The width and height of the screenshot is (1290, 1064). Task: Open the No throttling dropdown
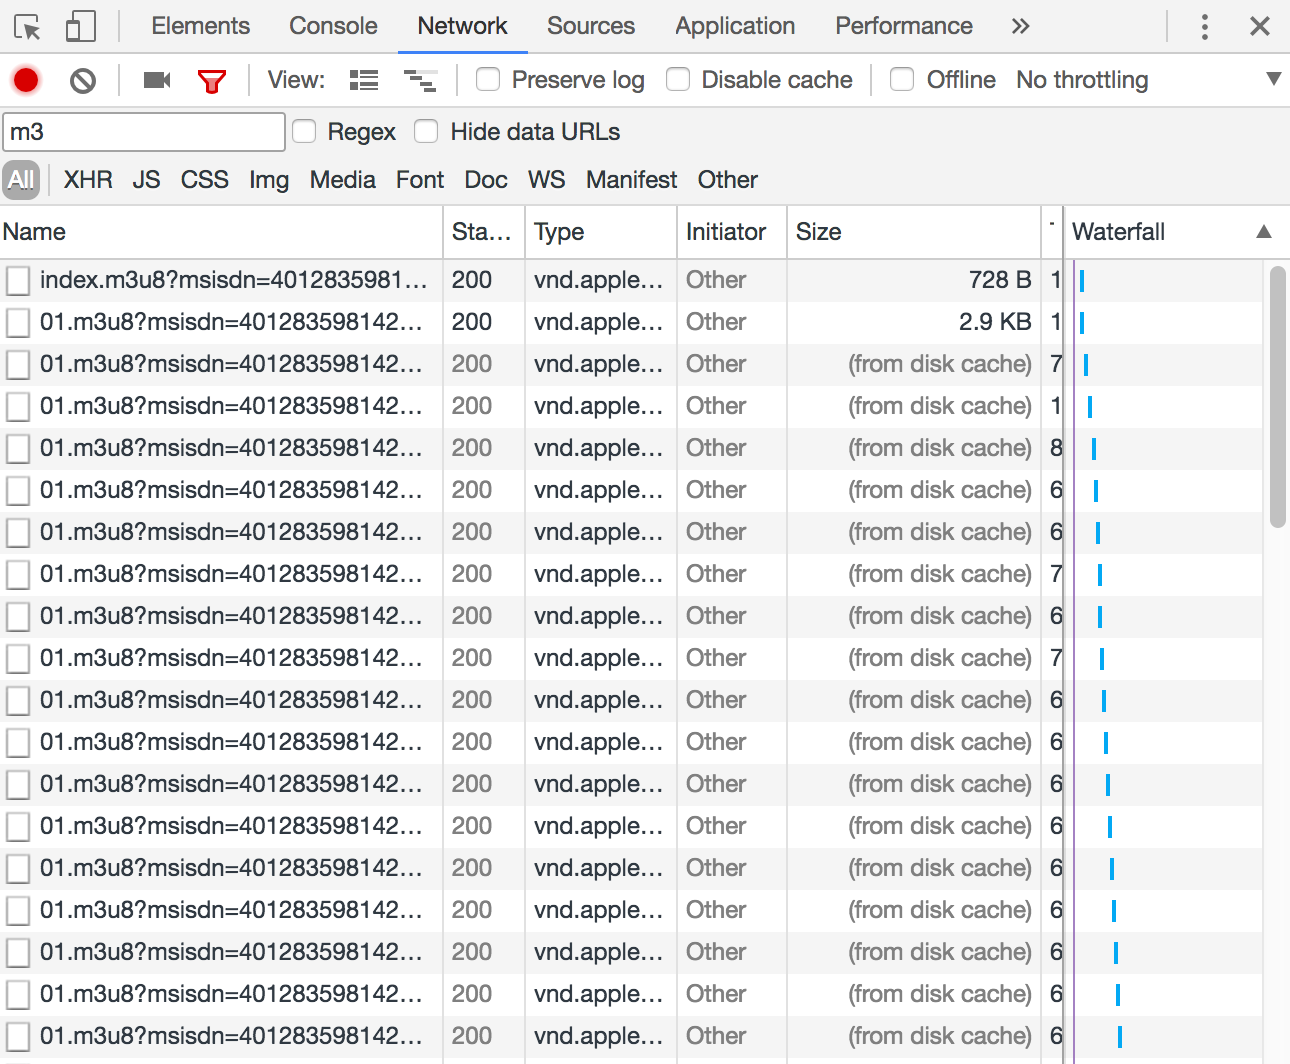pyautogui.click(x=1081, y=79)
